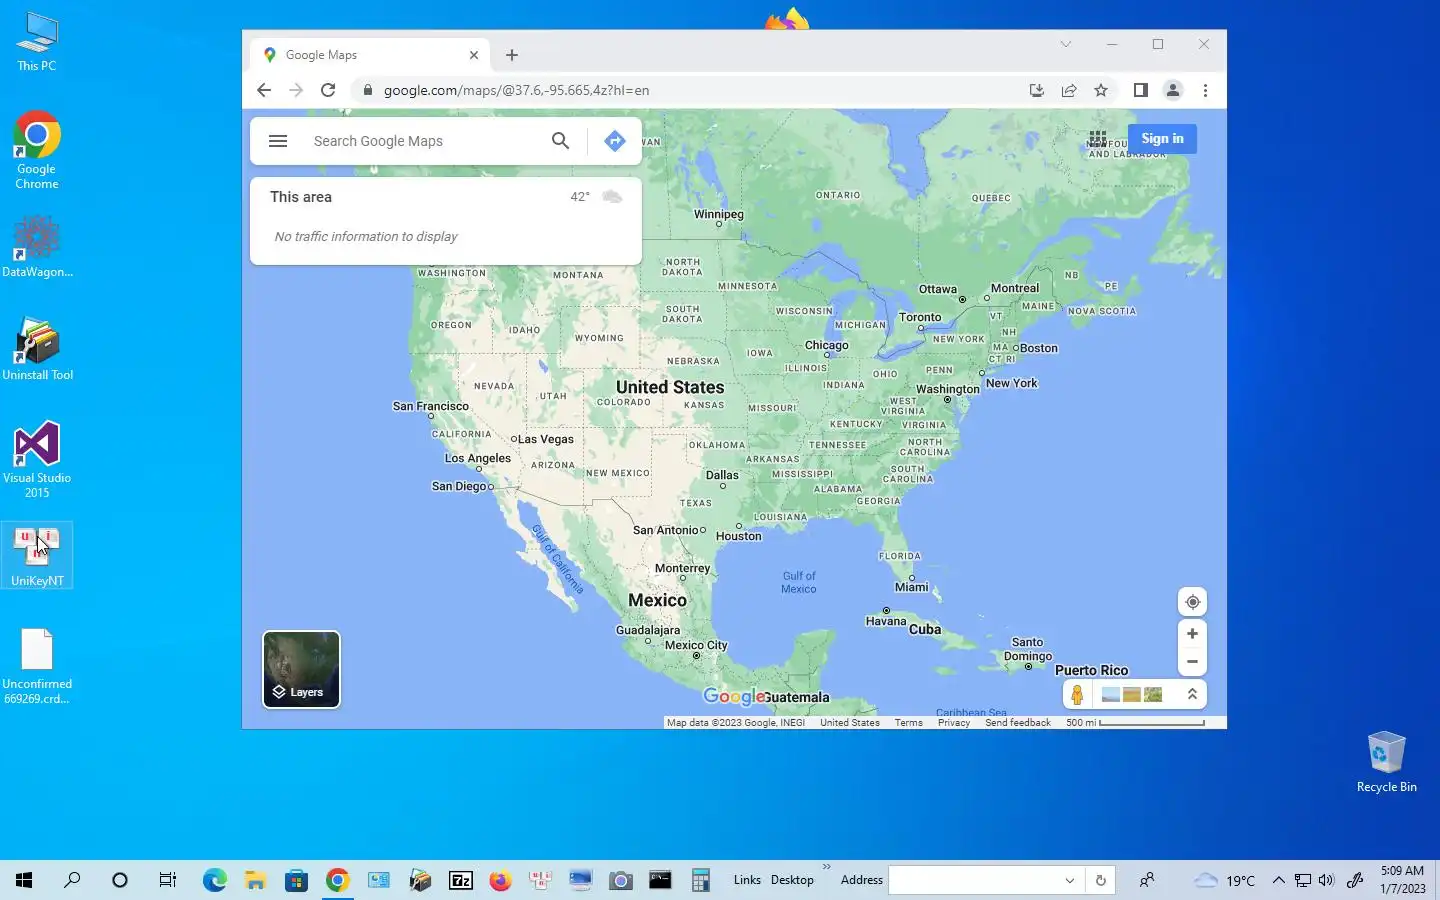1440x900 pixels.
Task: Click the install app icon in address bar
Action: coord(1037,90)
